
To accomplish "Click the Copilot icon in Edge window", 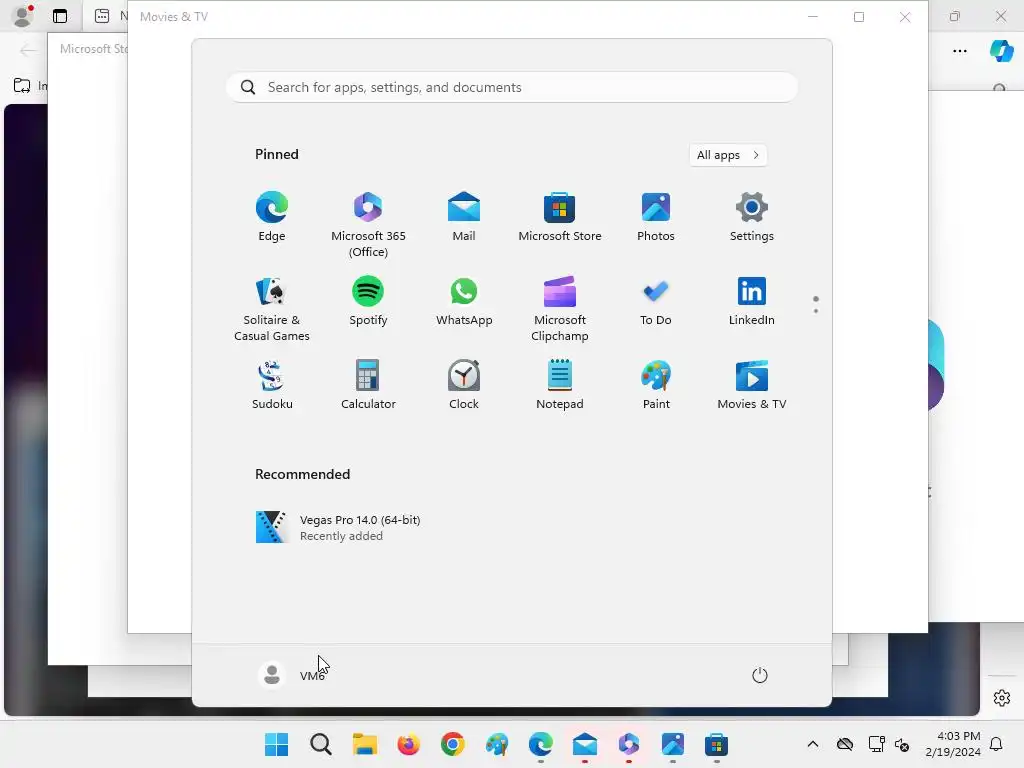I will [x=1002, y=50].
